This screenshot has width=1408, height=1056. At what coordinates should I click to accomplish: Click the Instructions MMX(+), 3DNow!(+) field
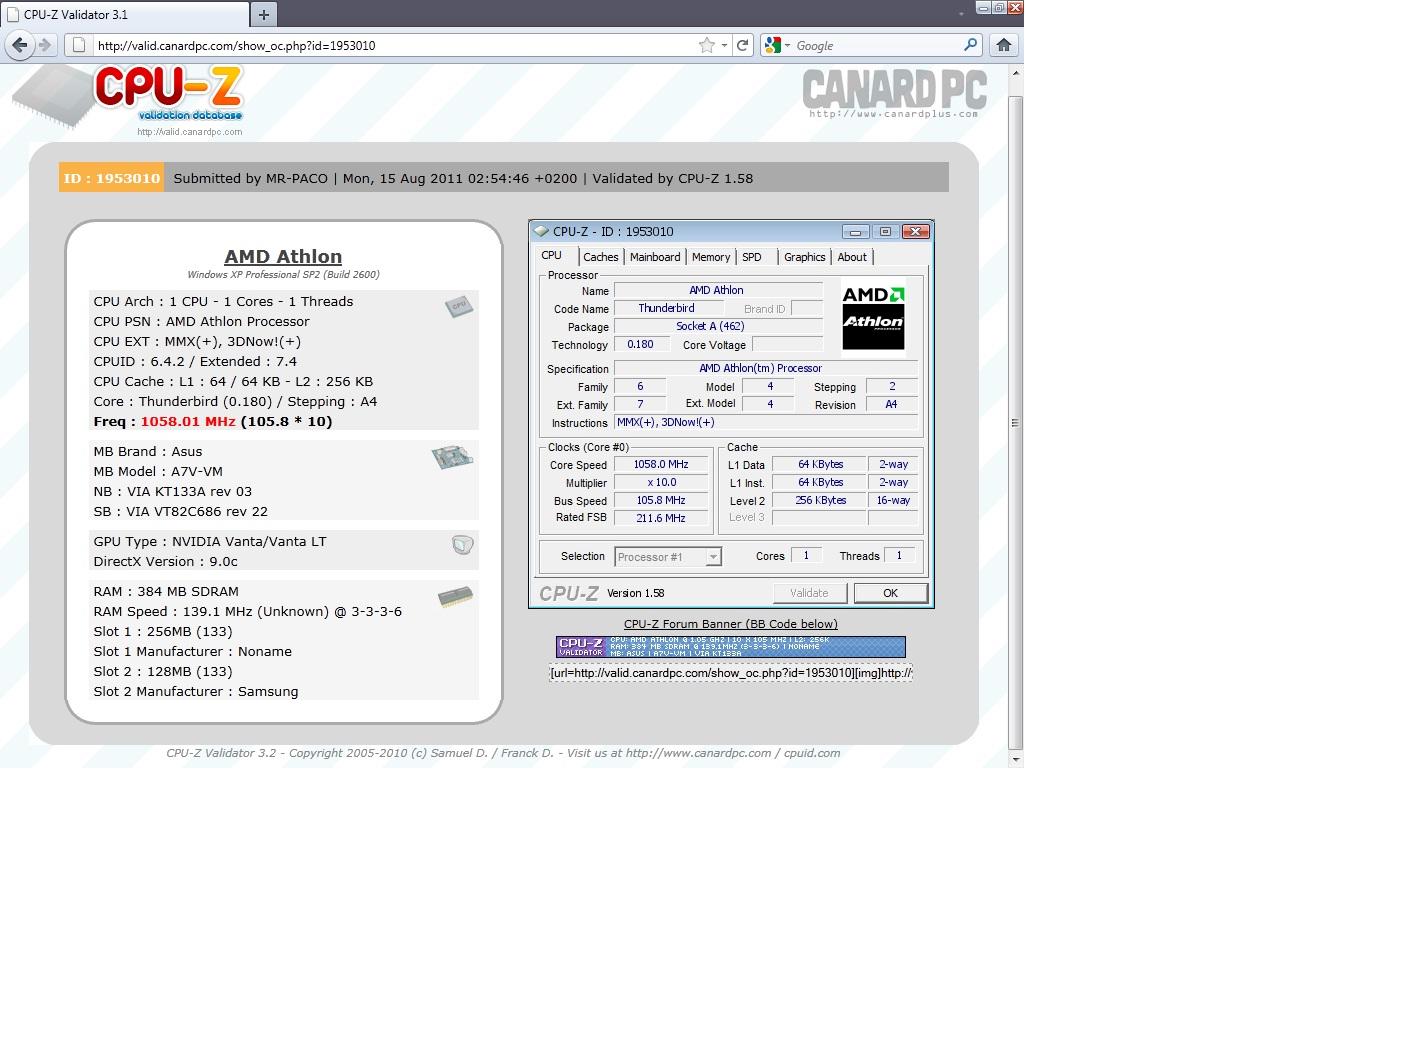766,422
